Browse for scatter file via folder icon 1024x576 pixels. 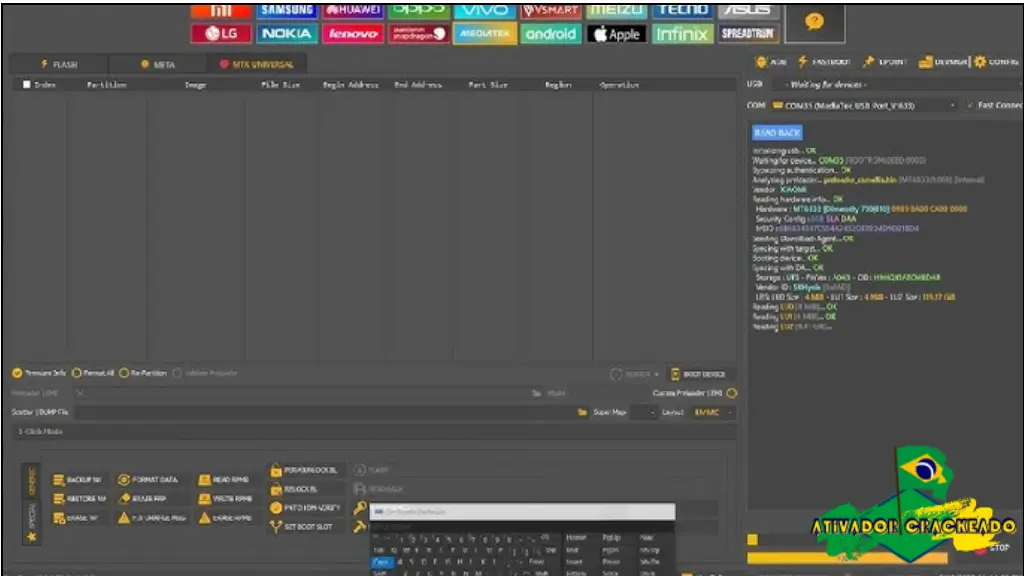(582, 412)
